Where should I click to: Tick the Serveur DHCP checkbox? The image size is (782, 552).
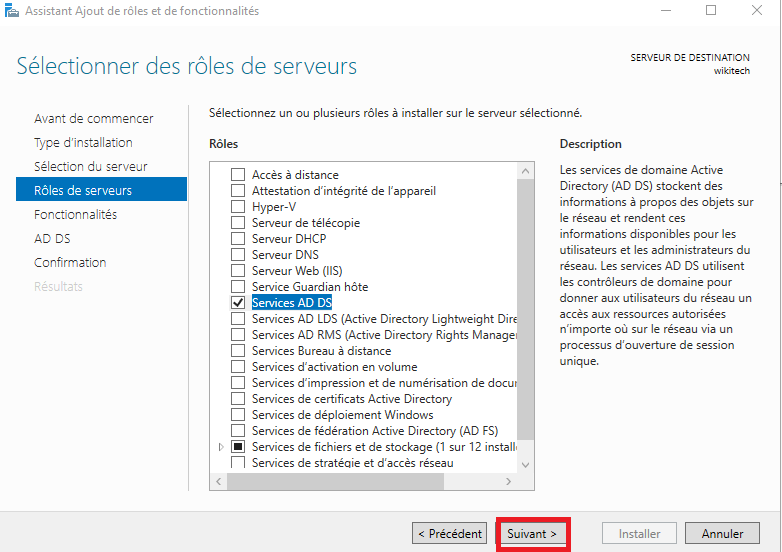238,239
